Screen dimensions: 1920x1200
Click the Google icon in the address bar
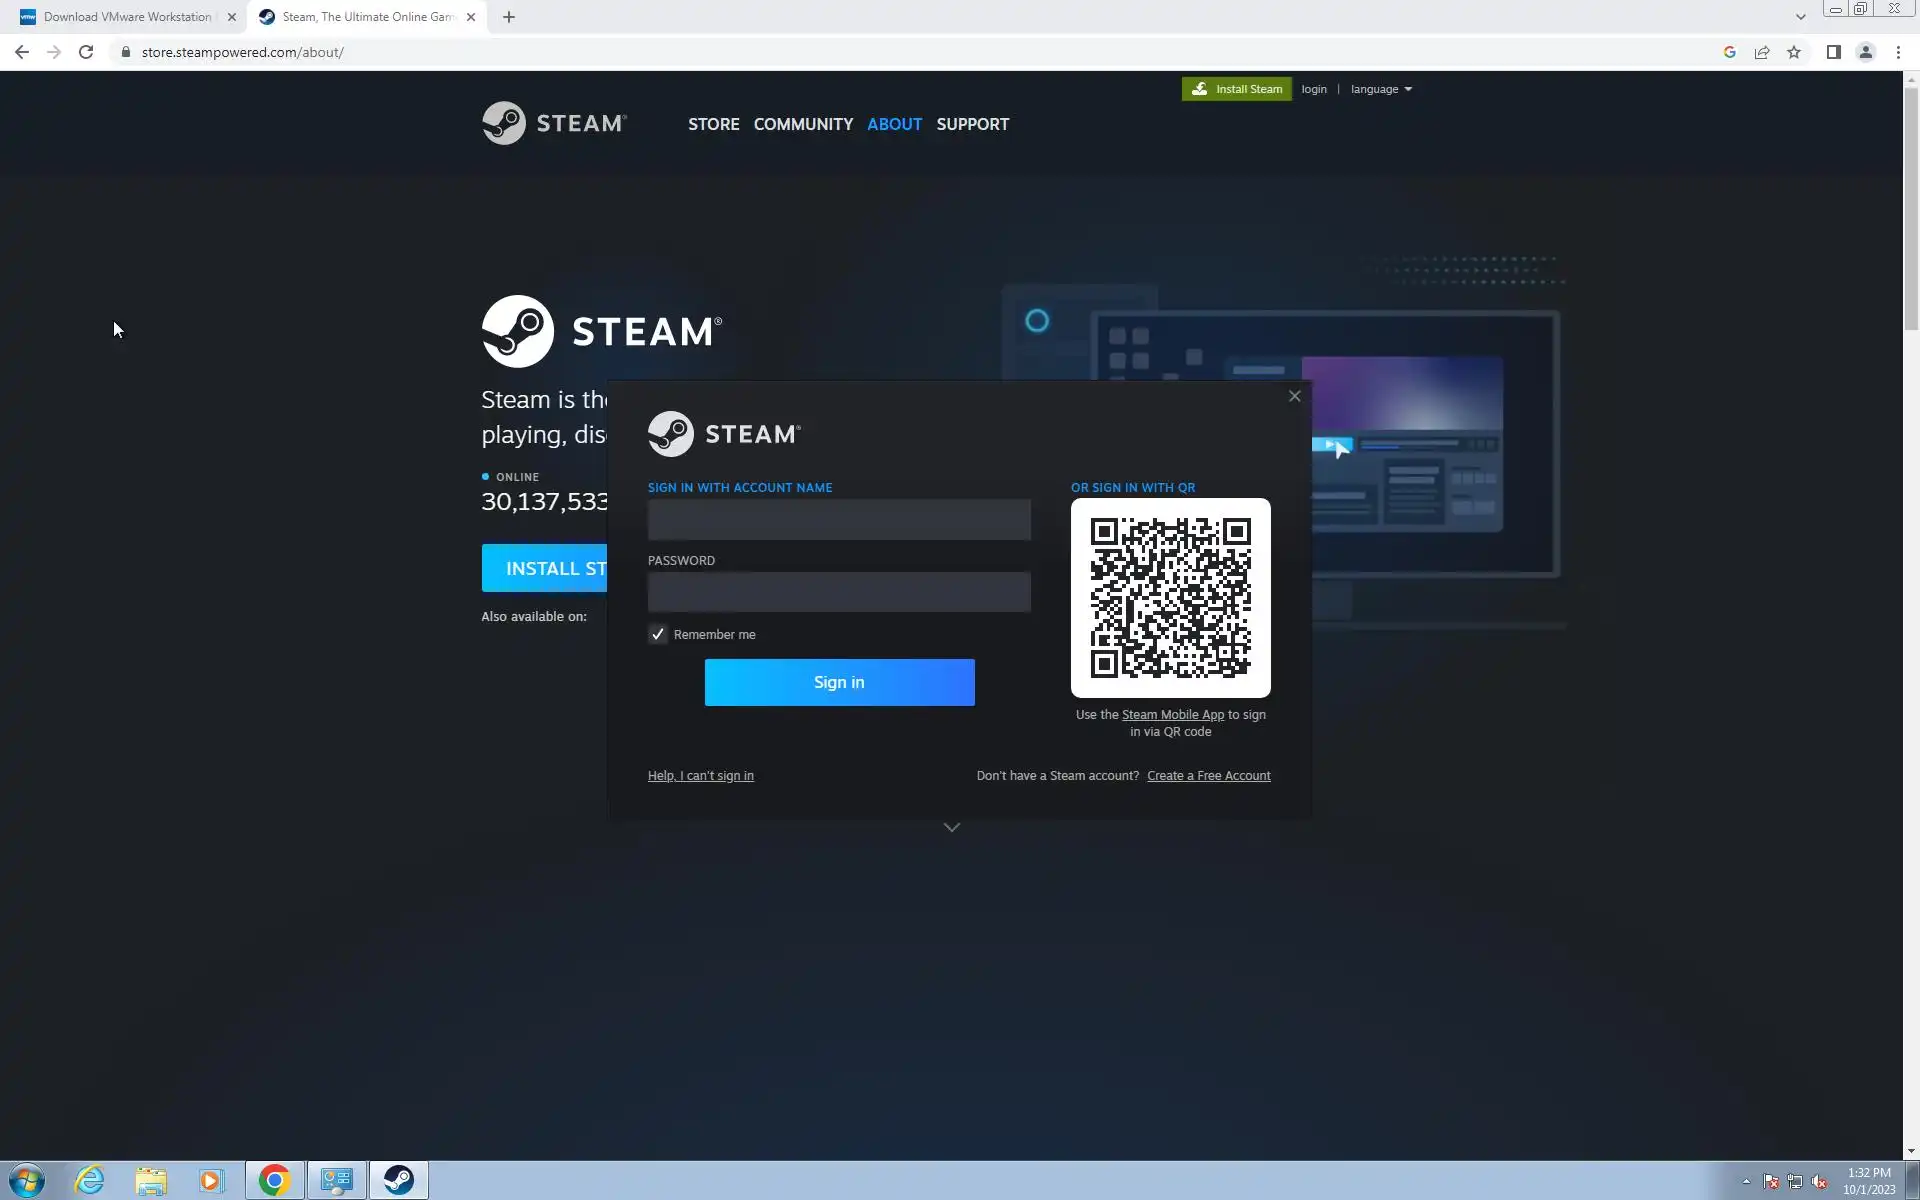click(x=1729, y=52)
